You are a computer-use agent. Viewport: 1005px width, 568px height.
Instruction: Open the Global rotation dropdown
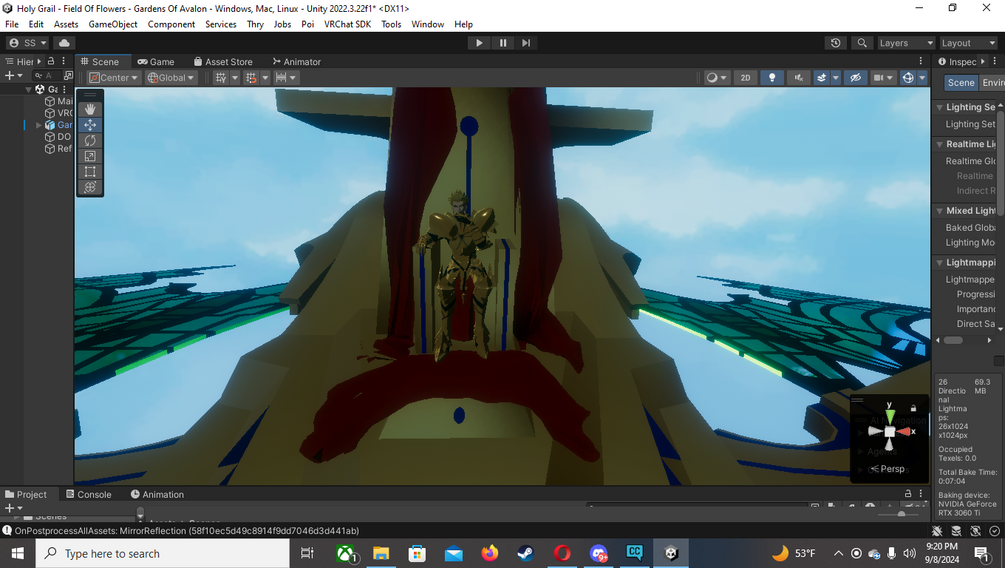[170, 78]
